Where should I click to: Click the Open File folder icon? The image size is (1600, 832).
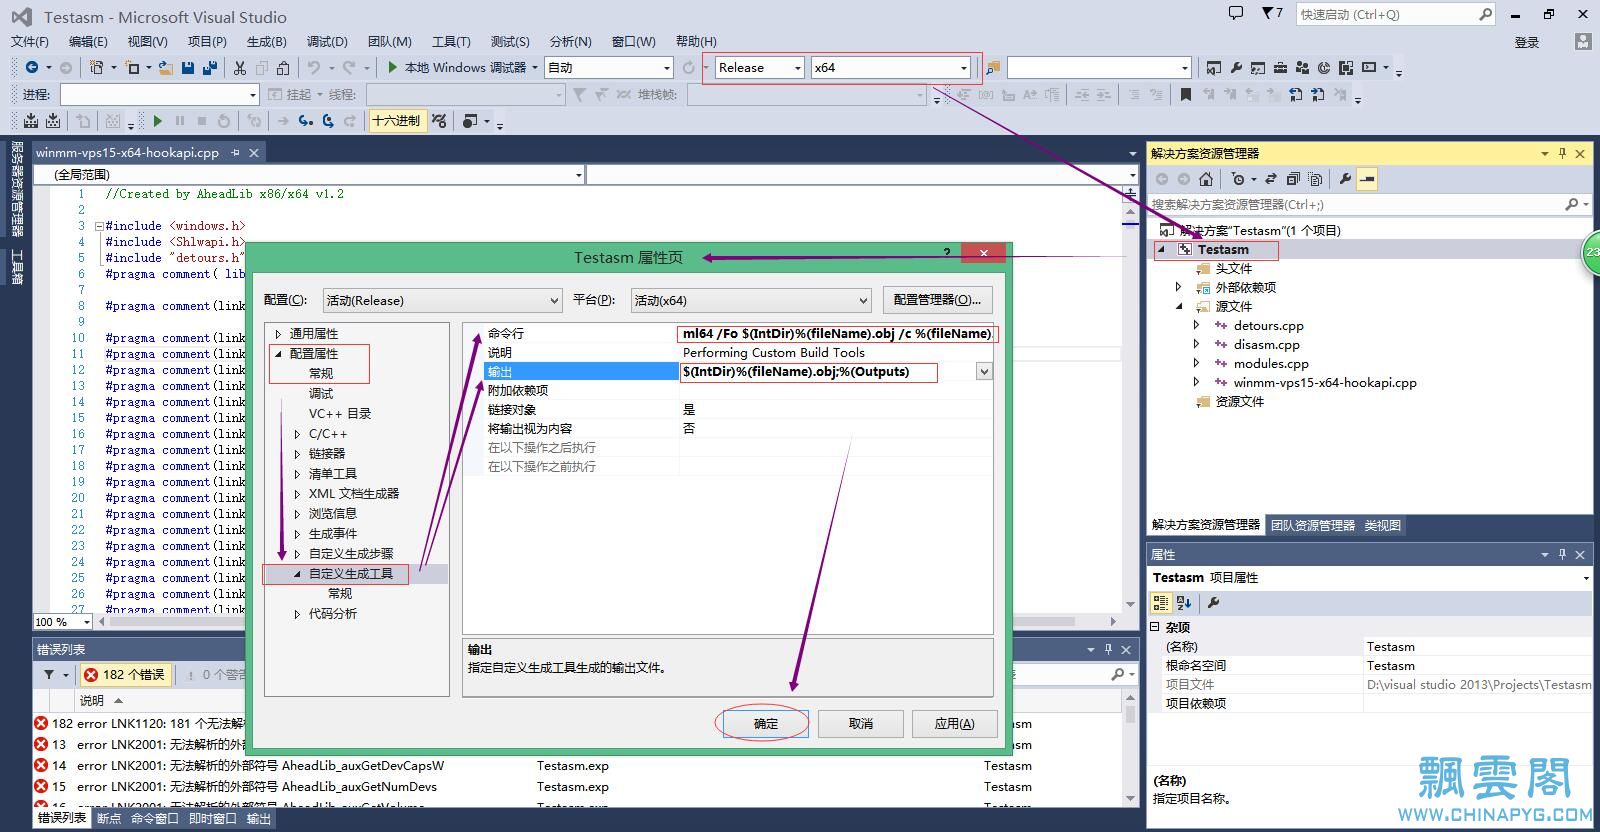tap(165, 67)
